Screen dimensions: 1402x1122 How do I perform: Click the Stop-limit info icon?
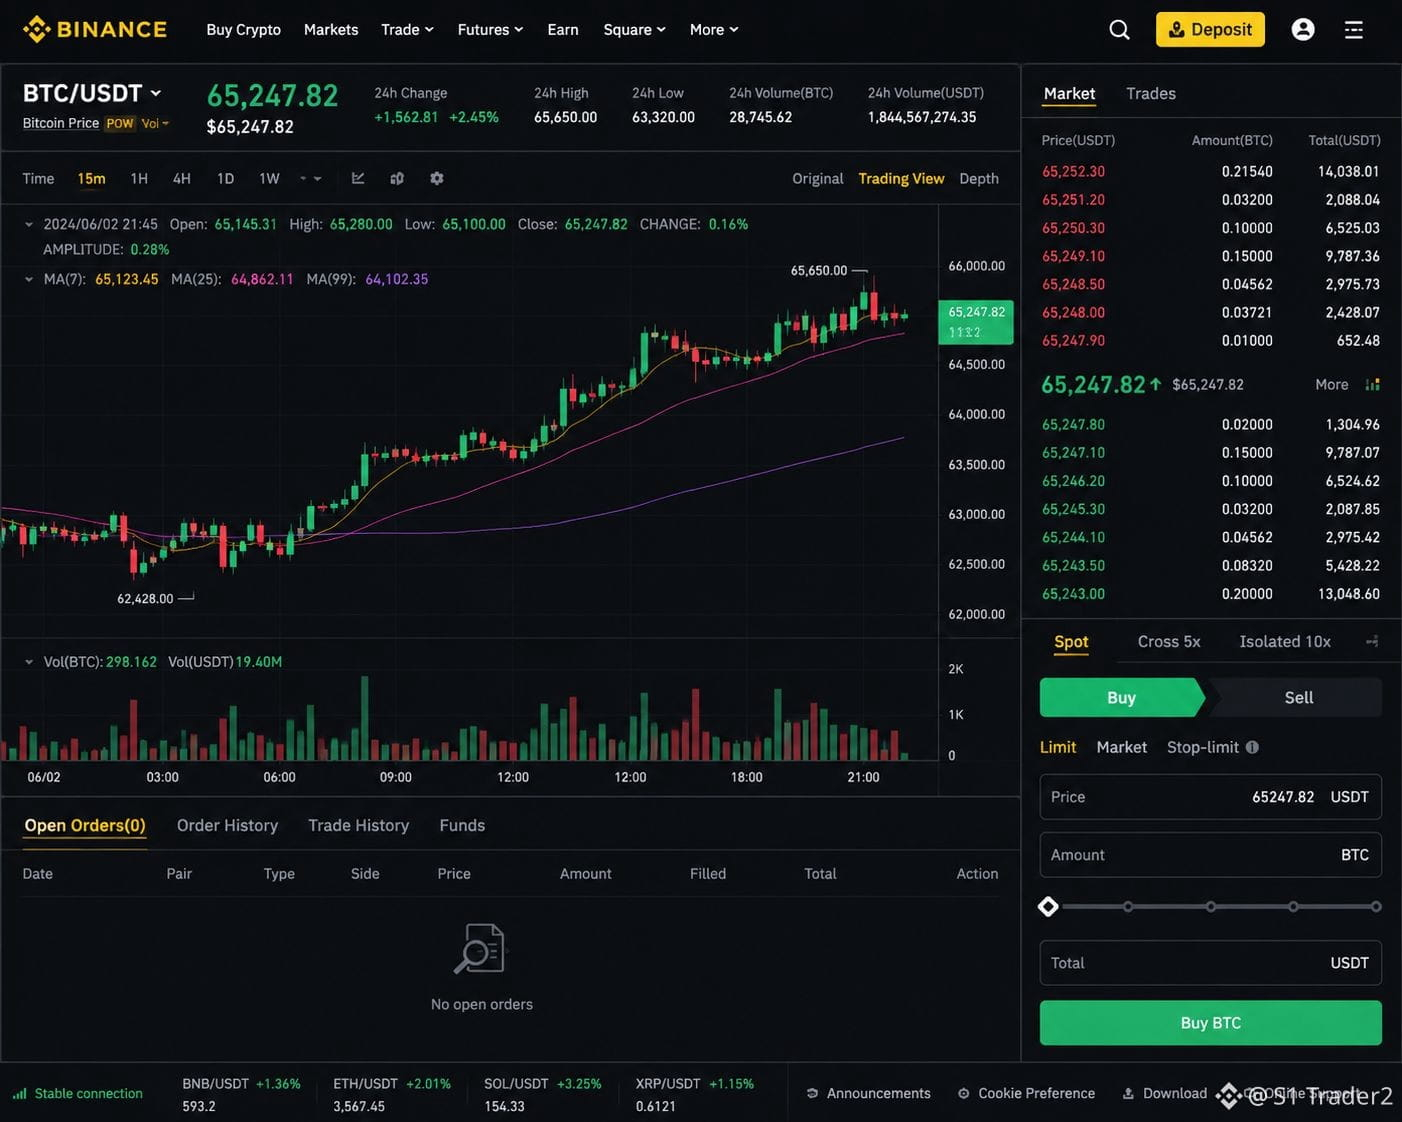[1252, 747]
